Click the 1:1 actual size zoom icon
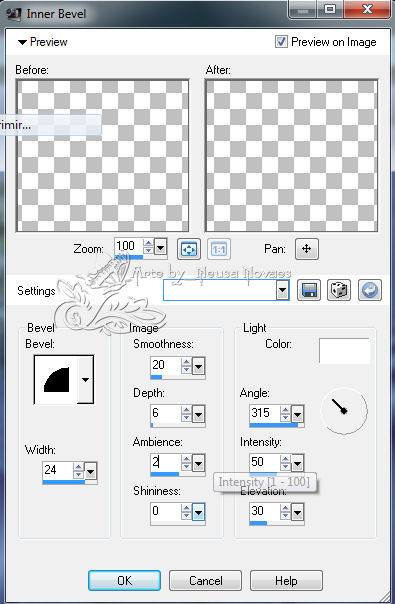 (x=219, y=249)
